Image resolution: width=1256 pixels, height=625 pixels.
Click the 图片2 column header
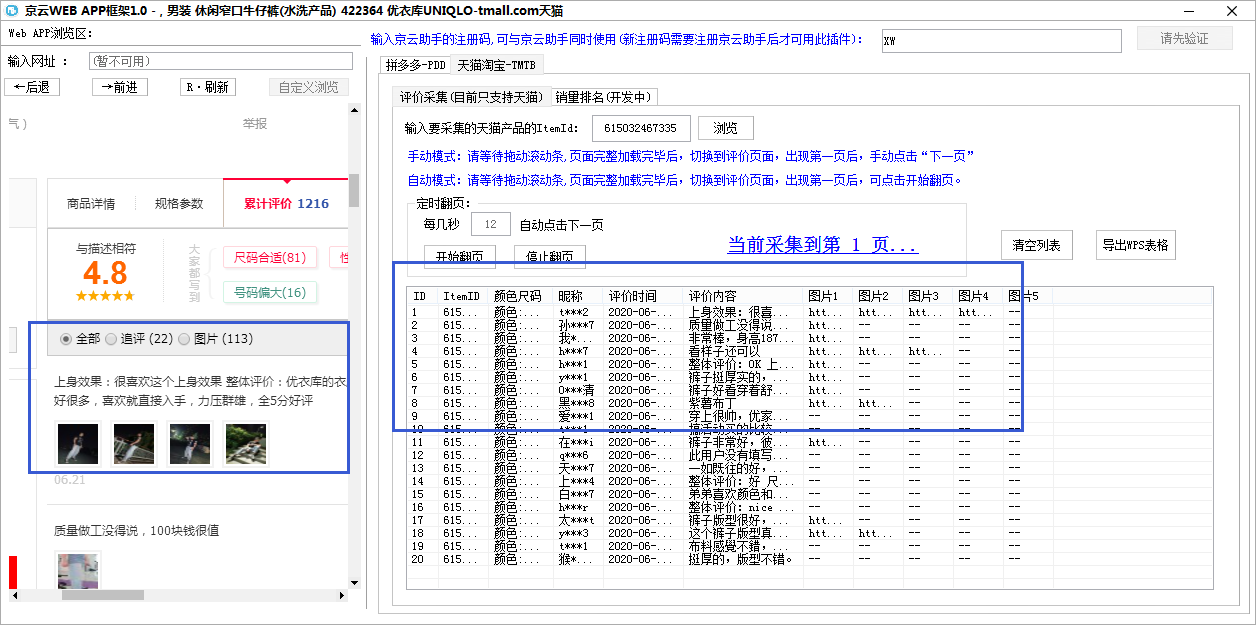point(880,296)
